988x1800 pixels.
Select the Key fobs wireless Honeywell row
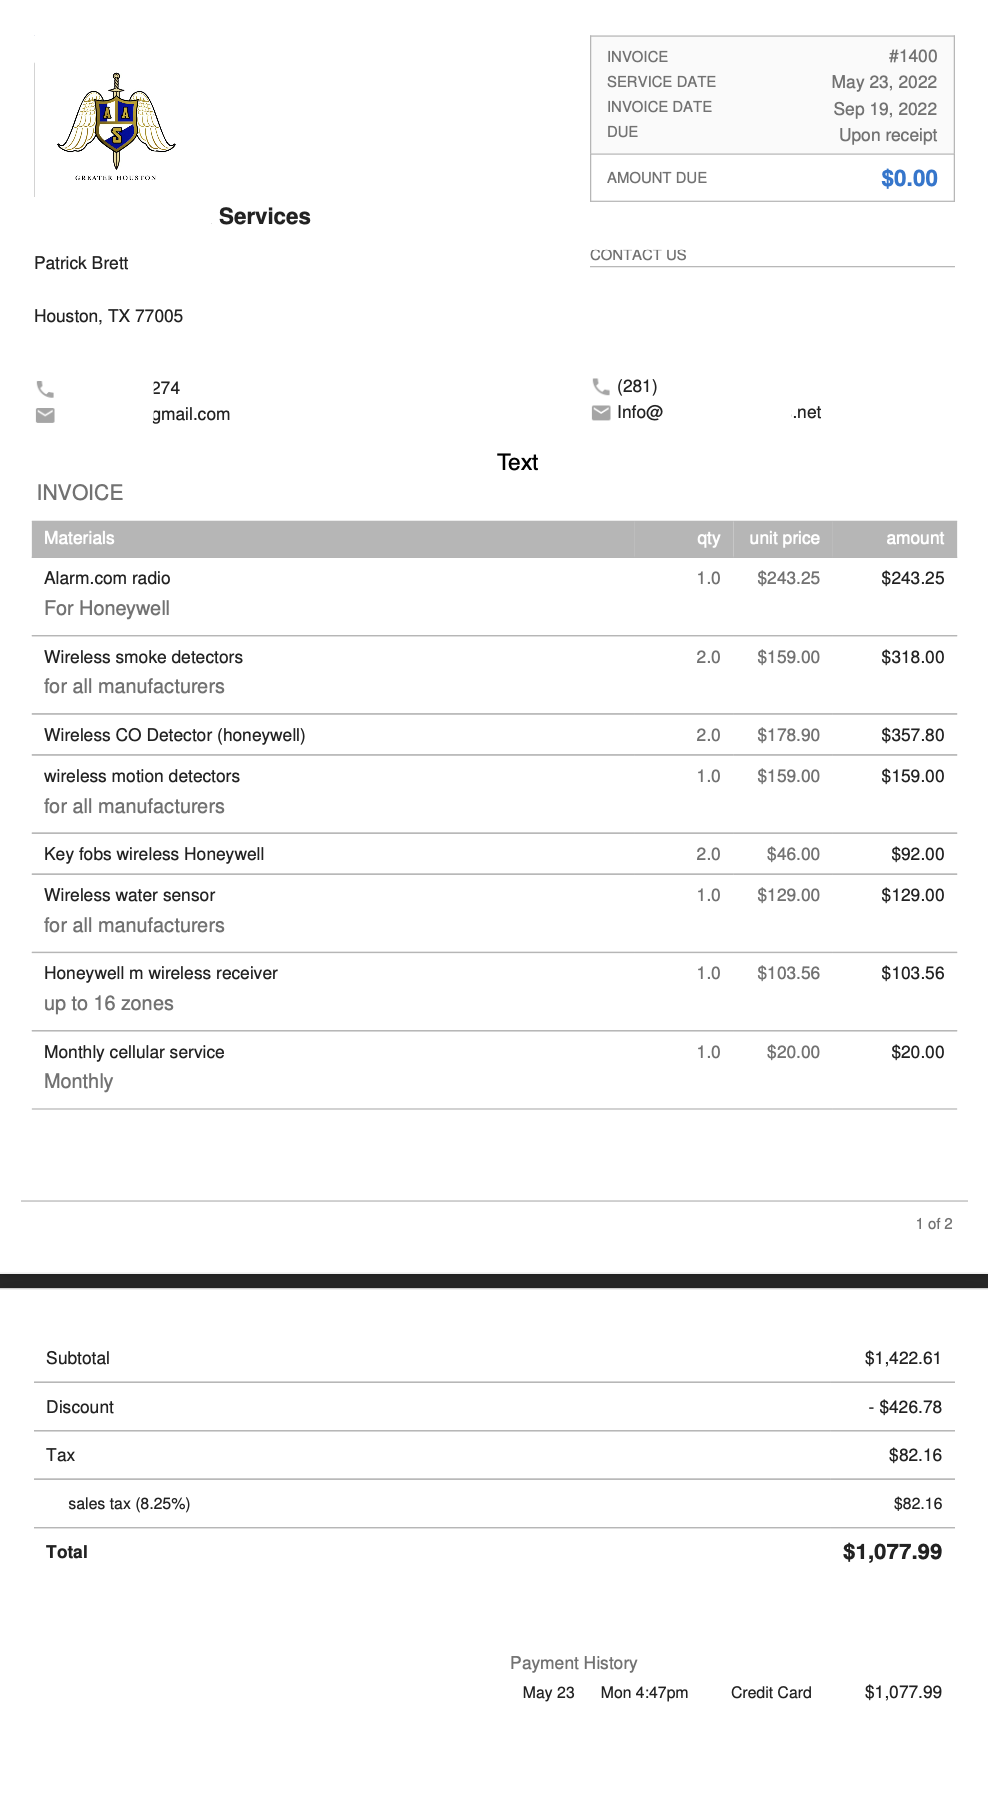(154, 854)
